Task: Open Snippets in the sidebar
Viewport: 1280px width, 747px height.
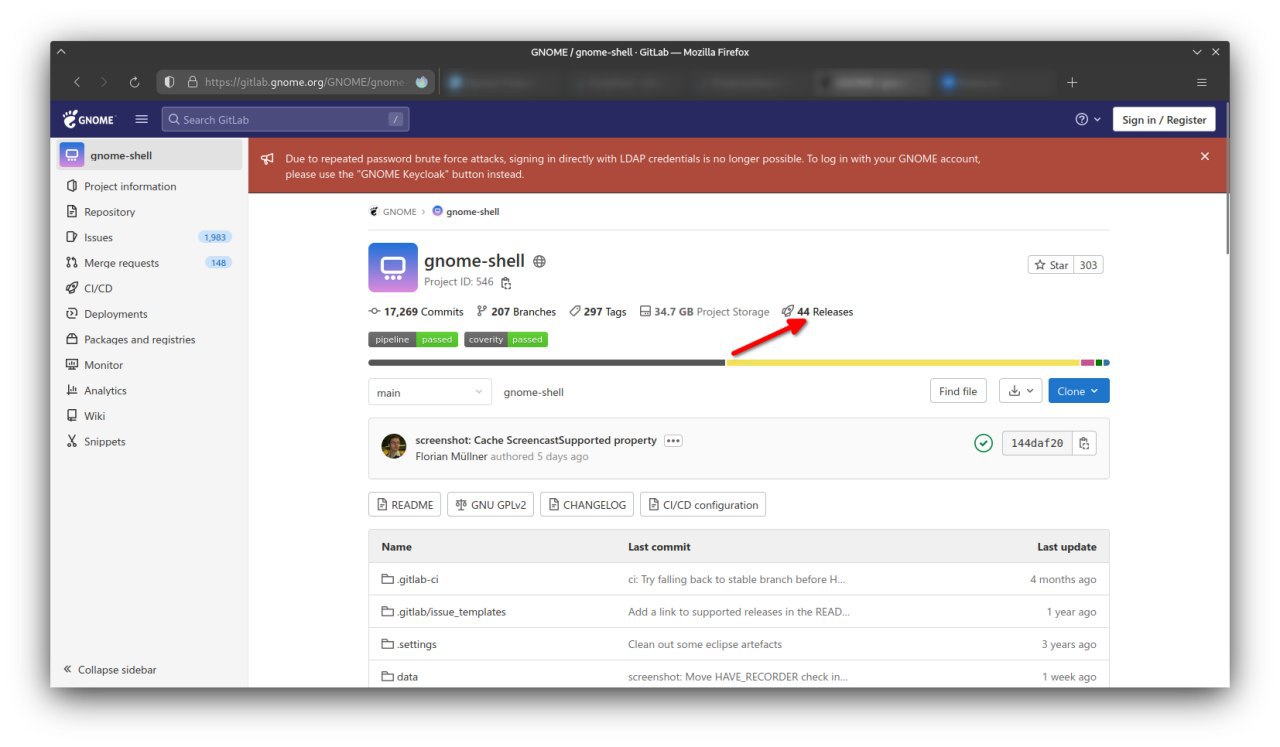Action: pos(104,441)
